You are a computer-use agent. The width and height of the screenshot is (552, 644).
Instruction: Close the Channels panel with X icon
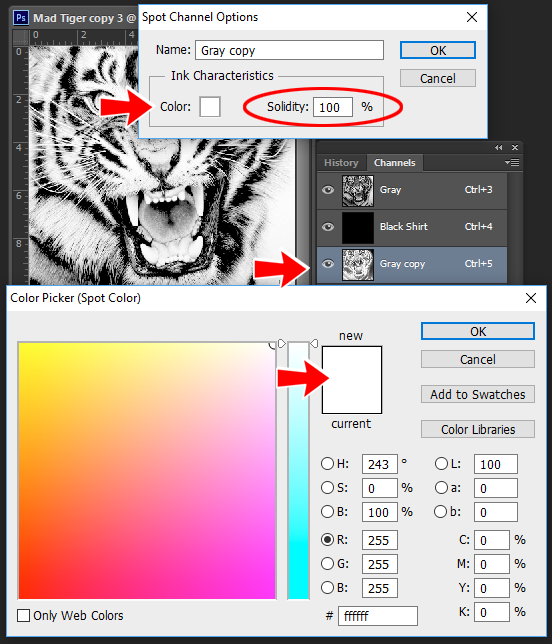click(515, 147)
